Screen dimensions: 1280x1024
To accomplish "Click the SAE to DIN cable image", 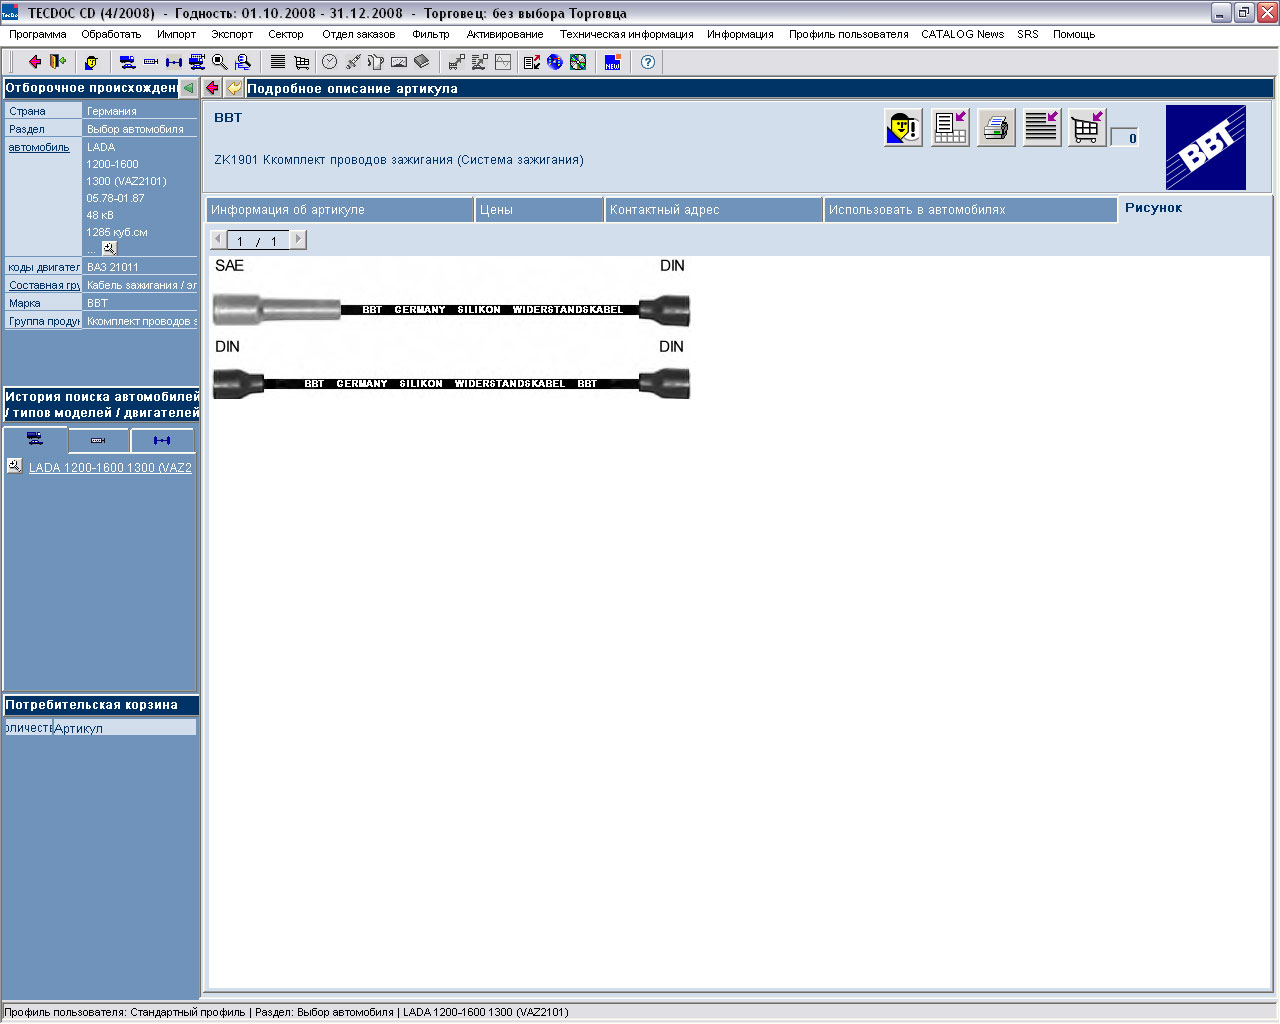I will (x=451, y=308).
